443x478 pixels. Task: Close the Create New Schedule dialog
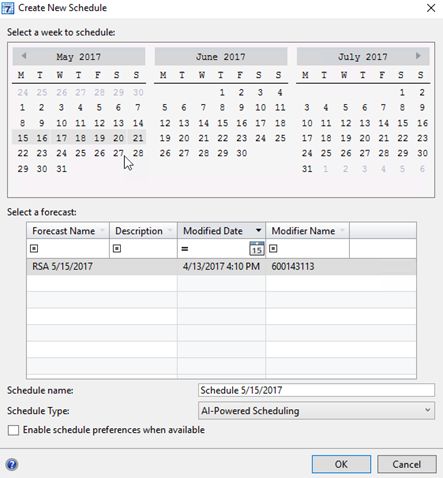(431, 8)
